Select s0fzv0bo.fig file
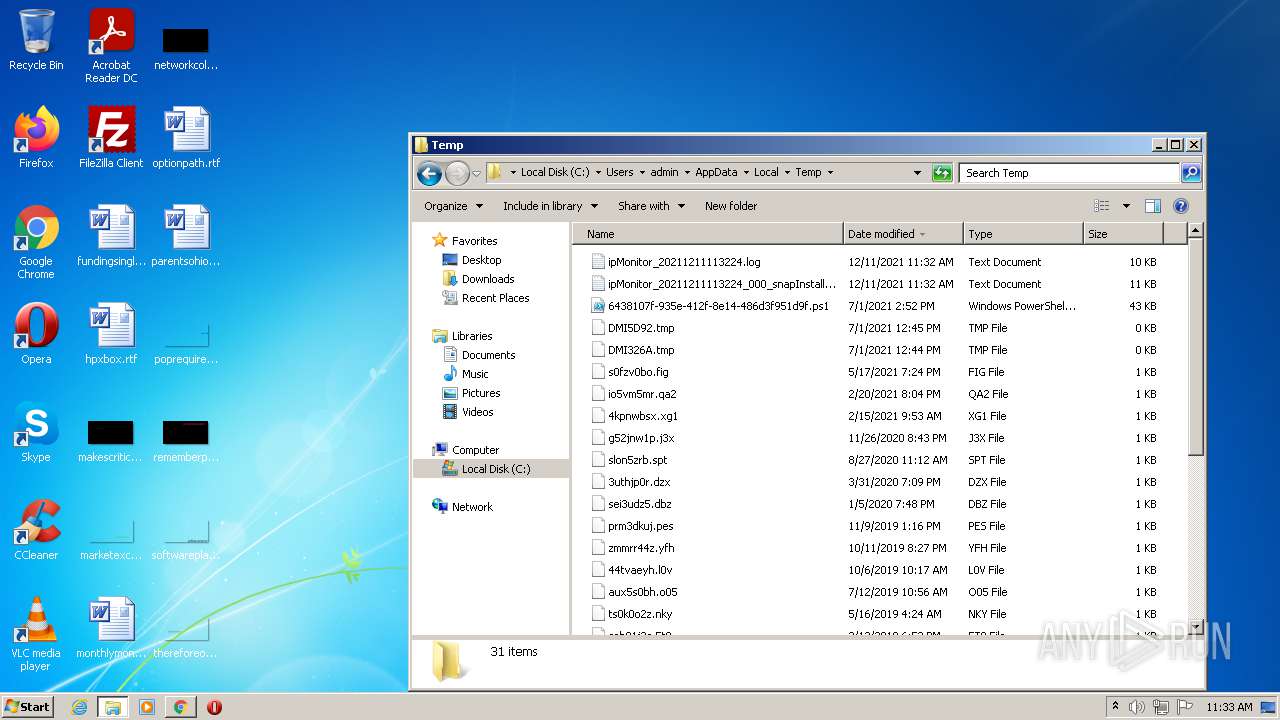The image size is (1280, 720). [x=638, y=372]
